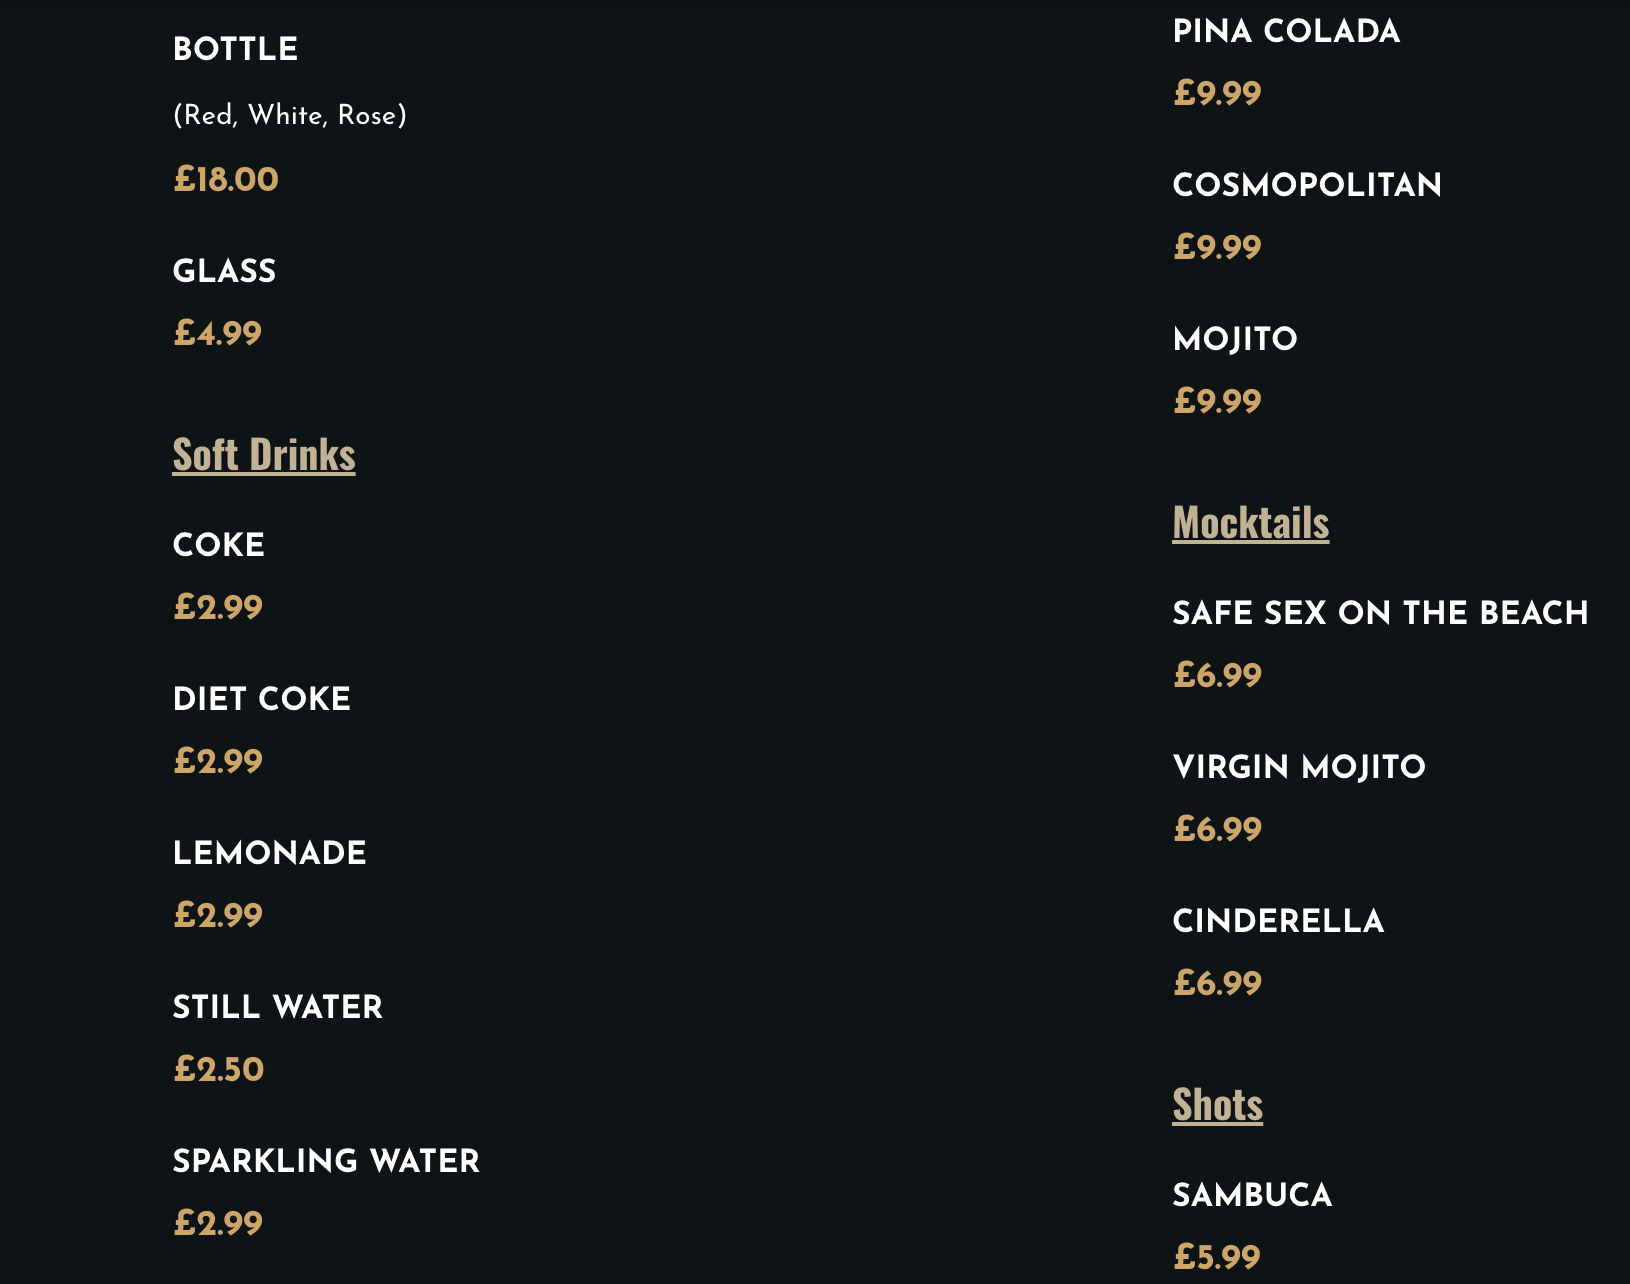1630x1284 pixels.
Task: Click the £2.50 still water price
Action: tap(219, 1070)
